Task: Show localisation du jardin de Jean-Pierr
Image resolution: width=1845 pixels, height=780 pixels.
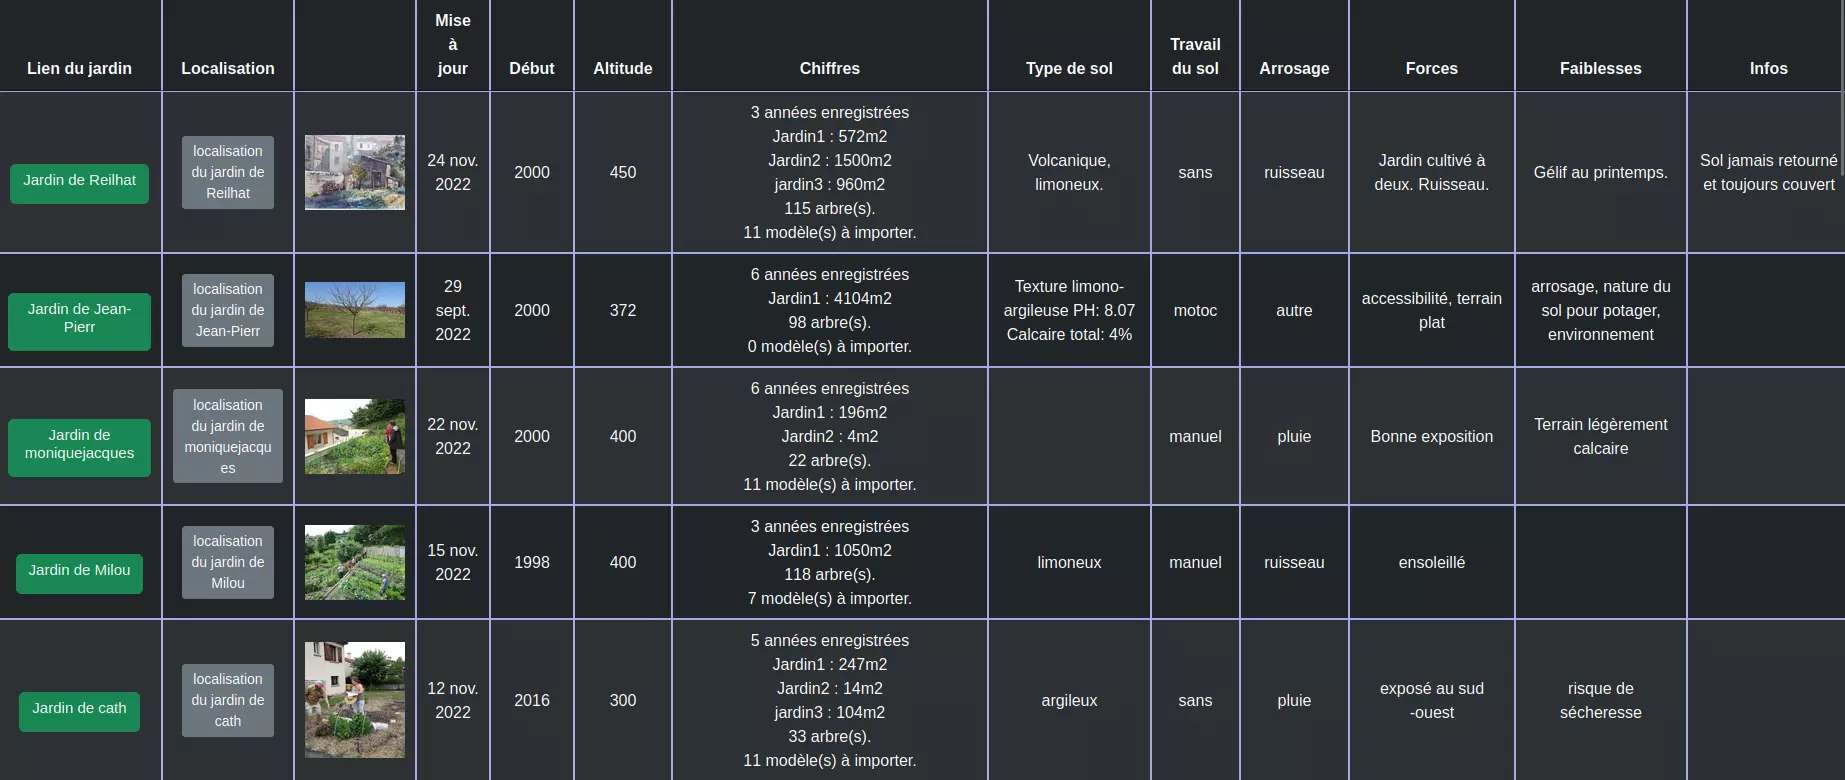Action: 228,310
